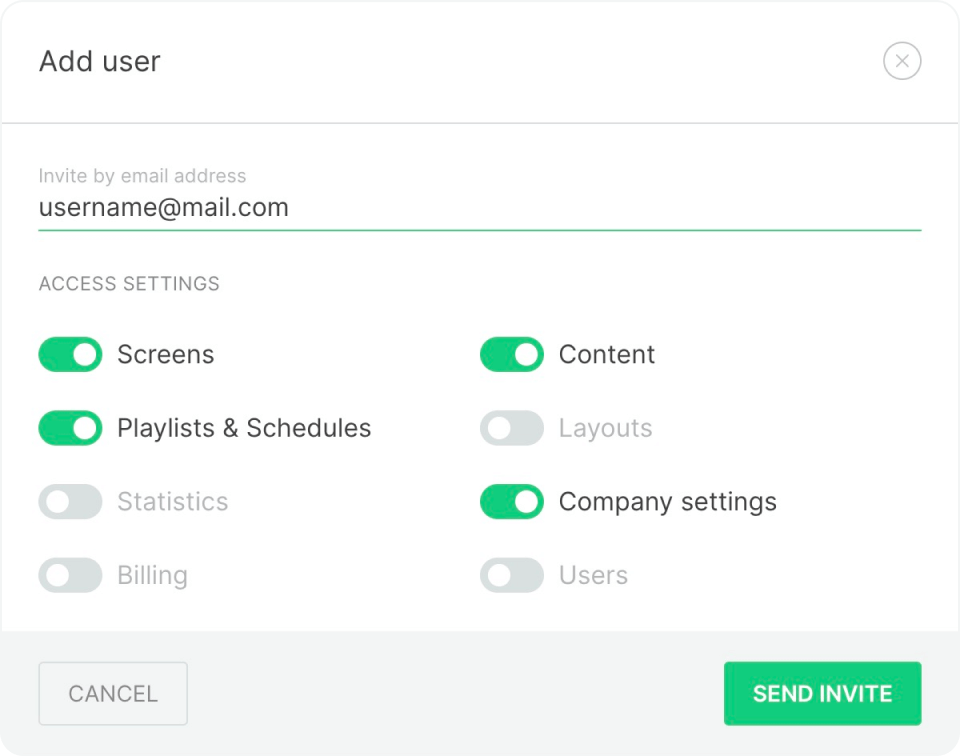Send the invite with Send Invite
Viewport: 960px width, 756px height.
[822, 693]
